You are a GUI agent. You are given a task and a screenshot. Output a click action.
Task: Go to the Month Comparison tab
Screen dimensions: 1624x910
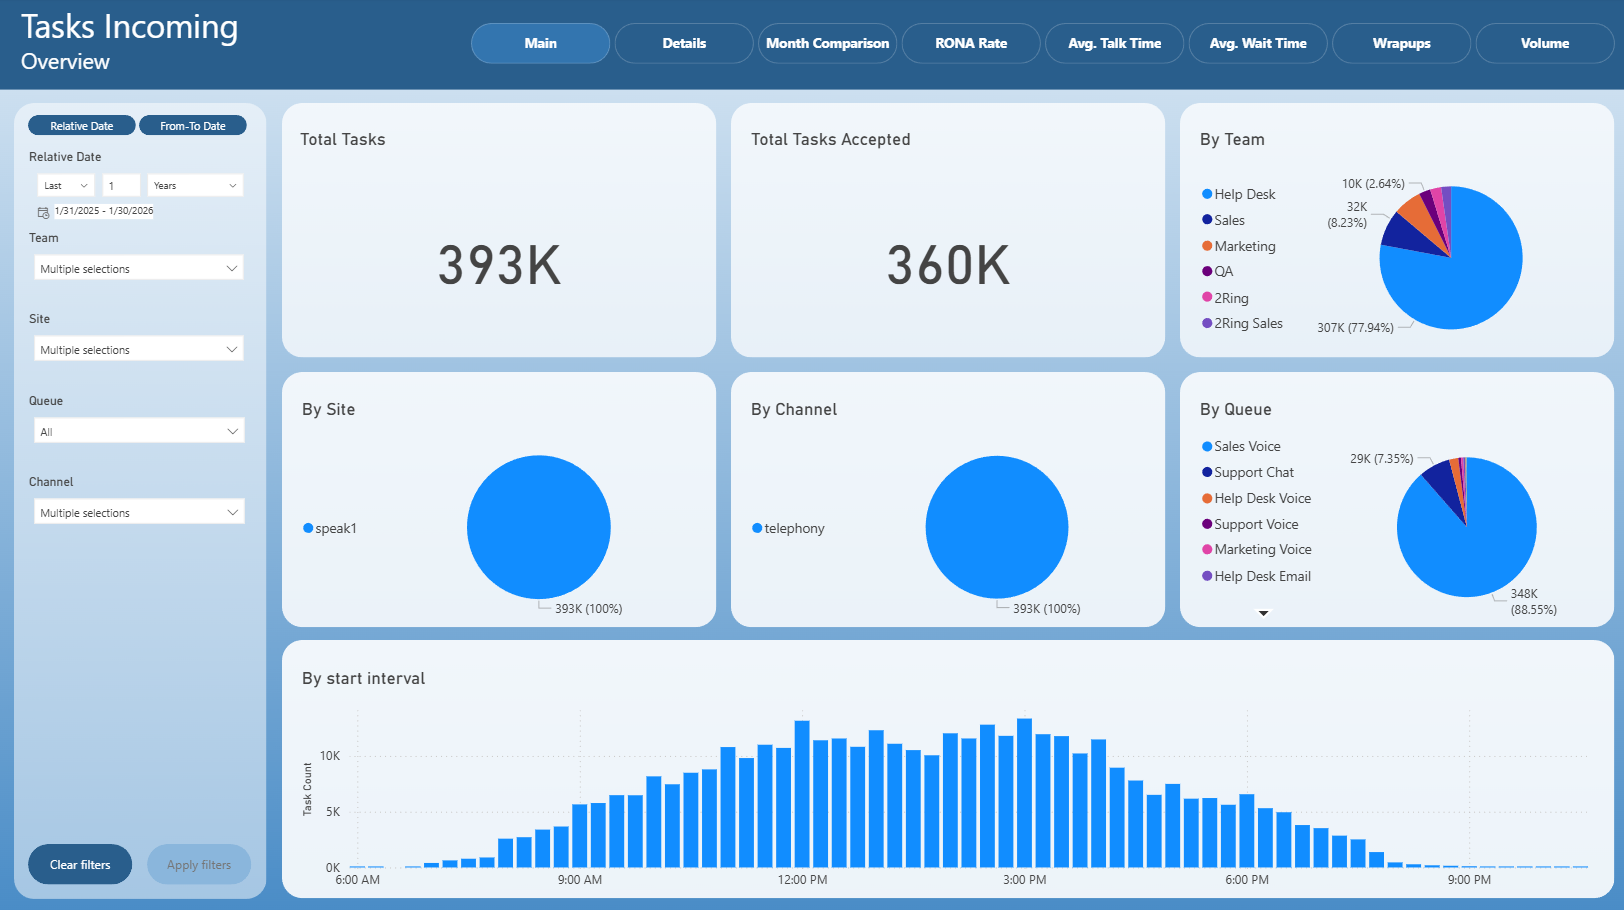tap(828, 43)
